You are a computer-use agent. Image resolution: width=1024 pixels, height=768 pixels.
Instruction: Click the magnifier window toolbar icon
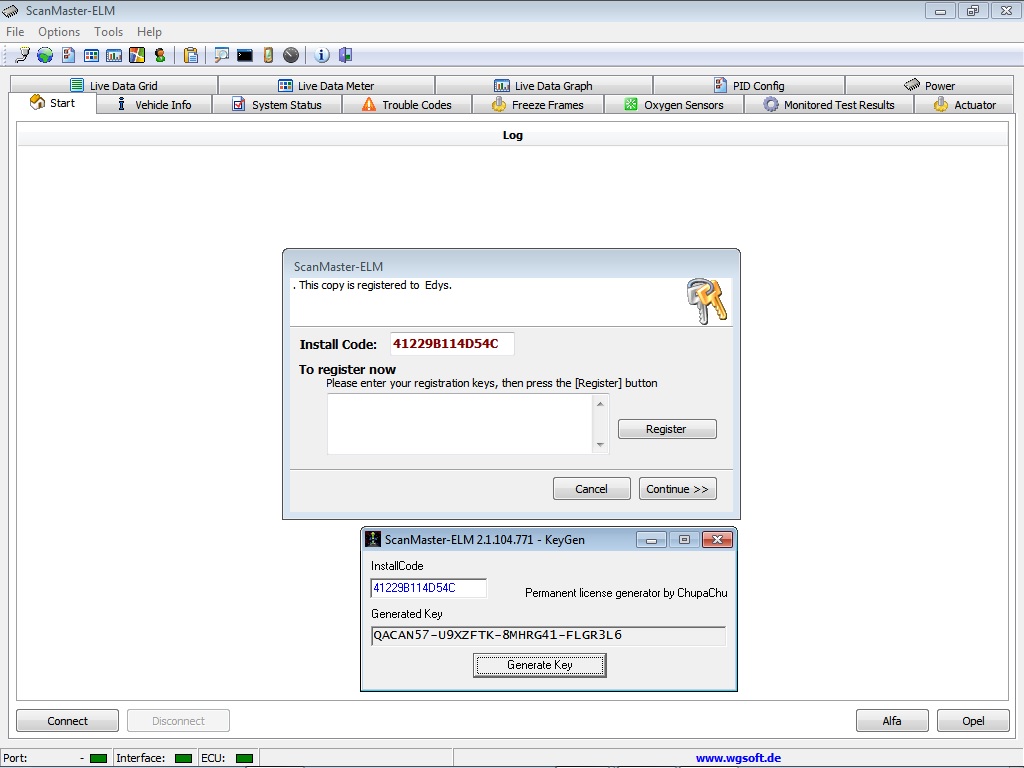pos(221,56)
